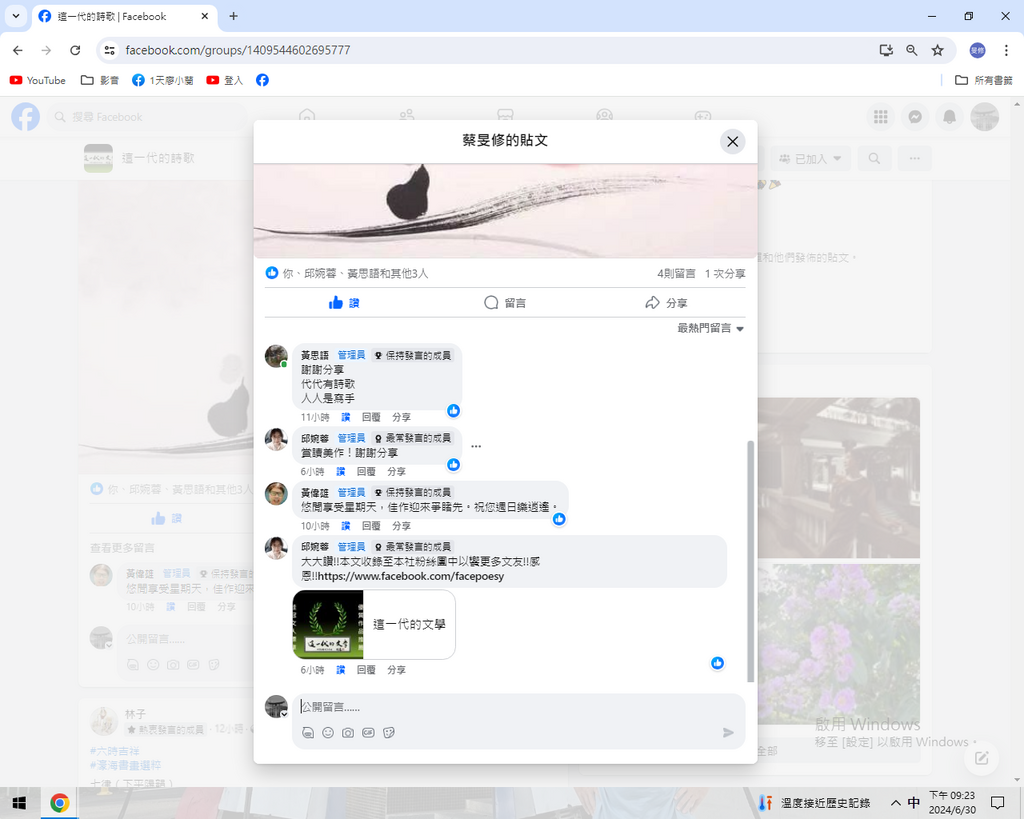The width and height of the screenshot is (1024, 819).
Task: Click the send comment arrow icon
Action: coord(728,732)
